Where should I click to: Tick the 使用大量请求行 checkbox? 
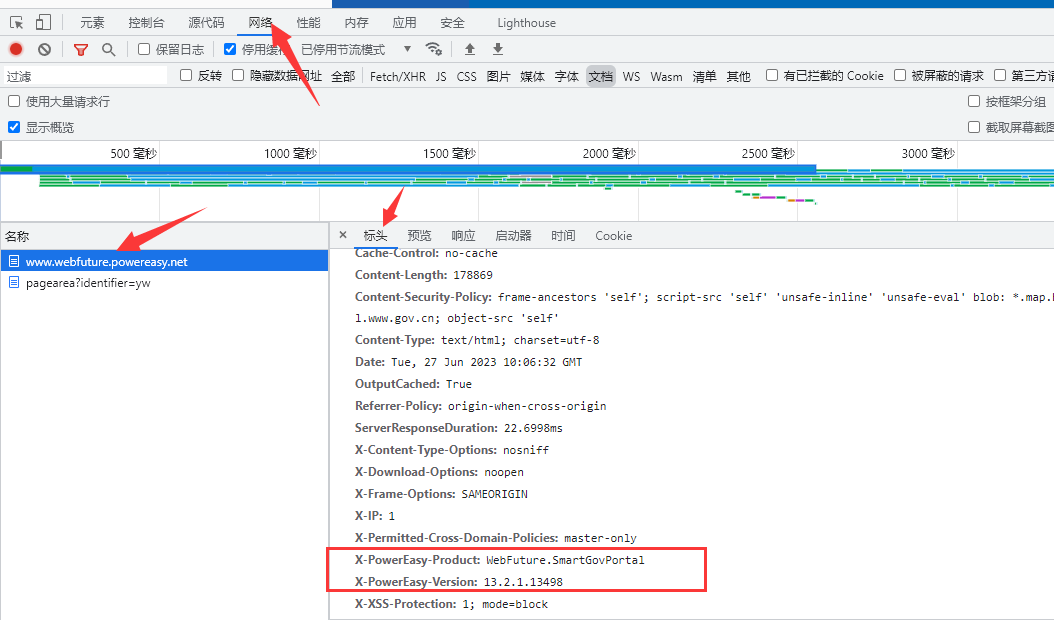[x=14, y=101]
